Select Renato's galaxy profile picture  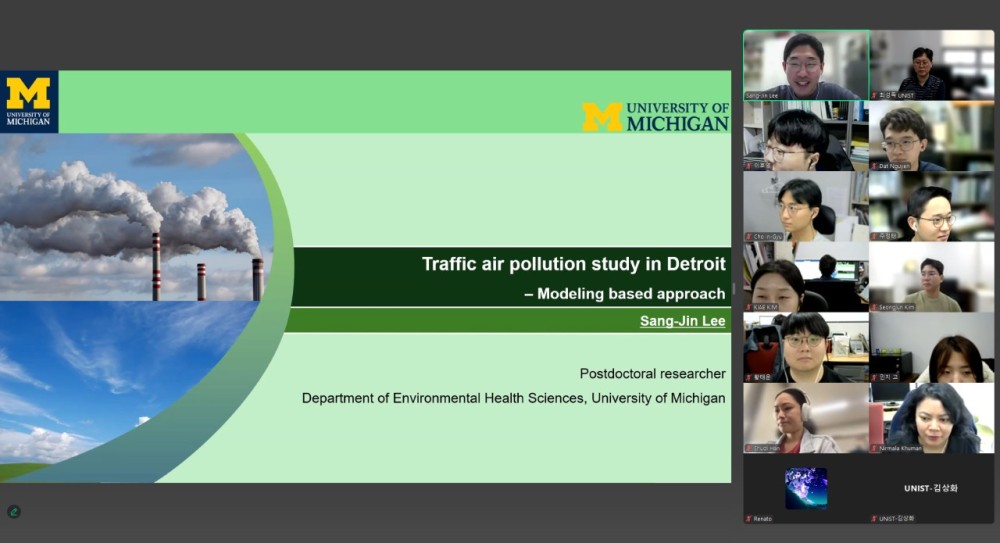pos(805,487)
